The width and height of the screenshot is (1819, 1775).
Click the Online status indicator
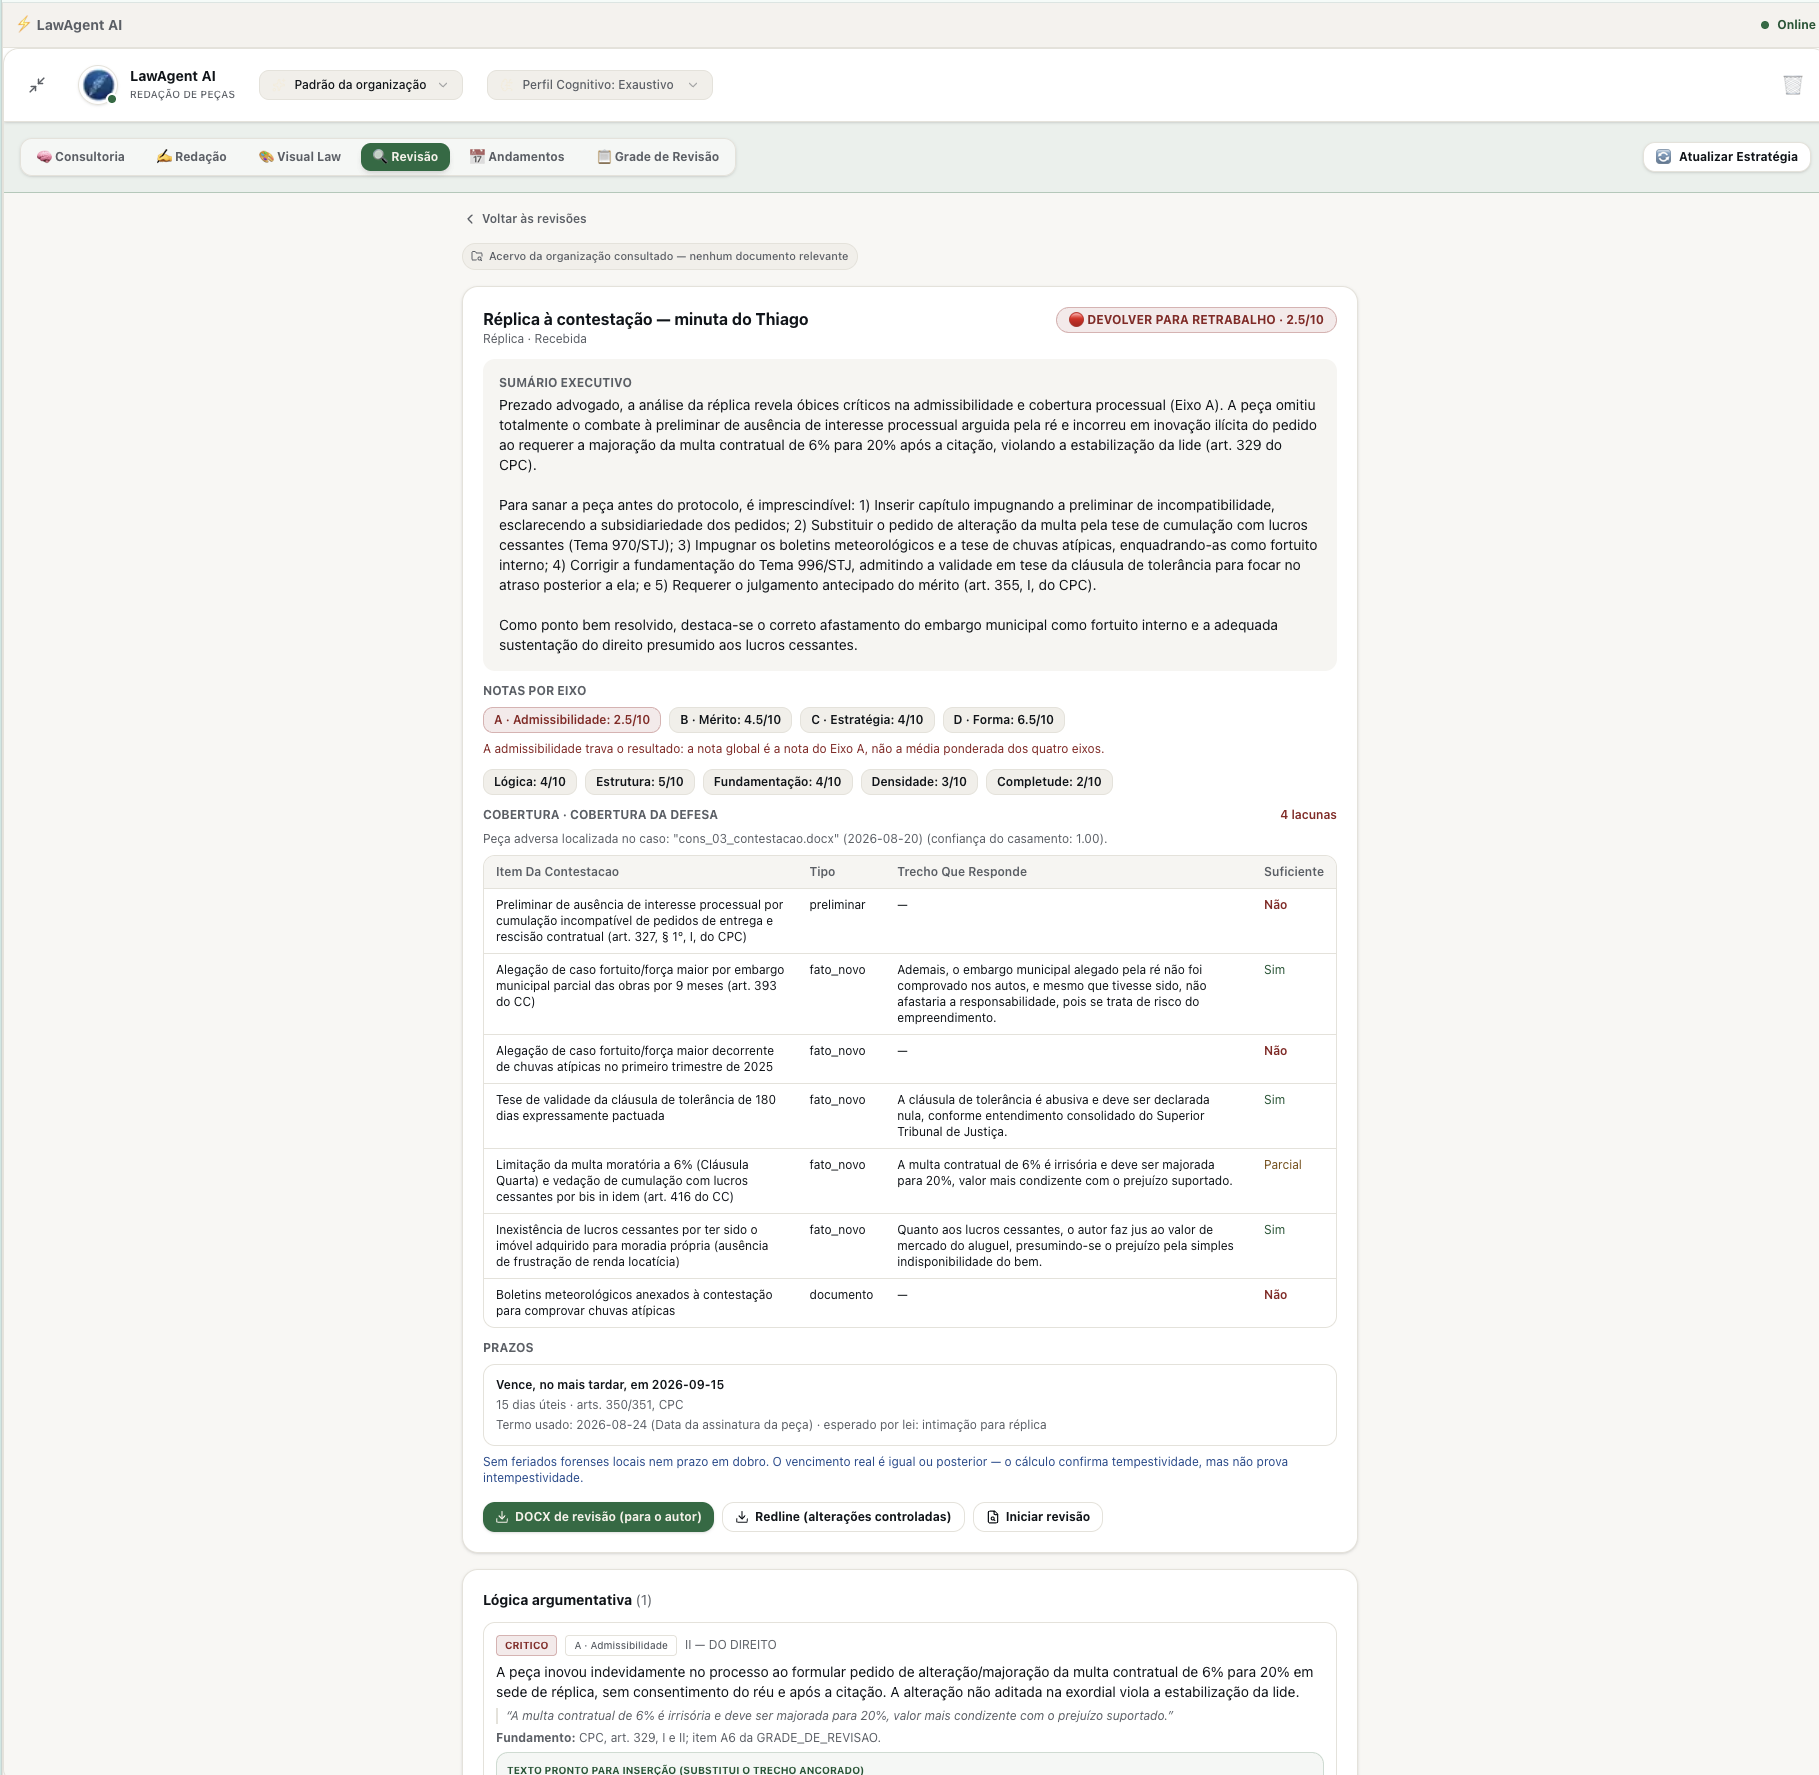[1788, 25]
